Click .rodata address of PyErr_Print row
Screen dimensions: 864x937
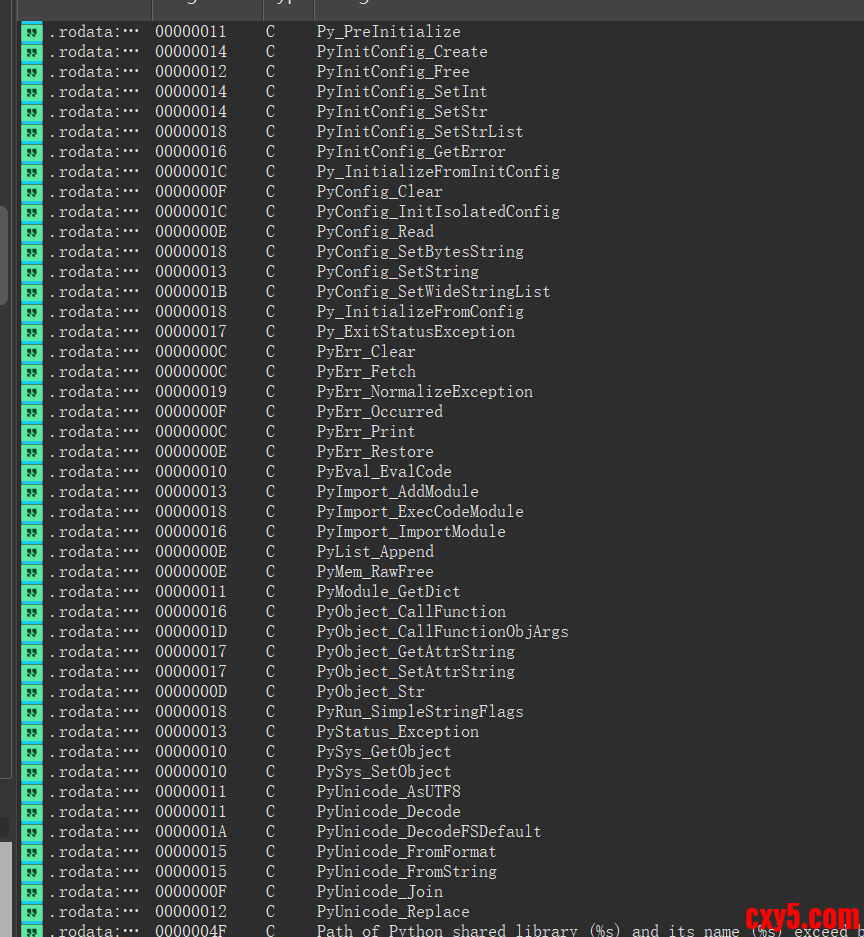click(x=94, y=432)
